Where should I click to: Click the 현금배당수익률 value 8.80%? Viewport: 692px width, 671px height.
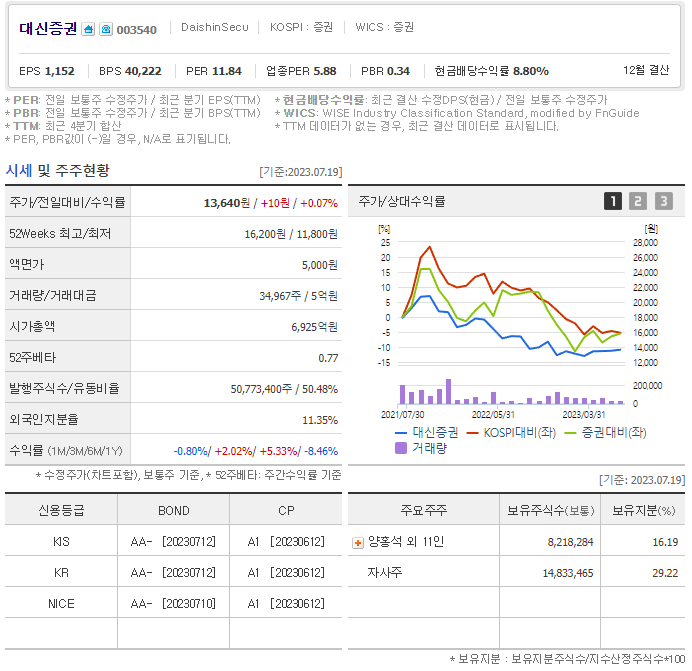pos(531,71)
